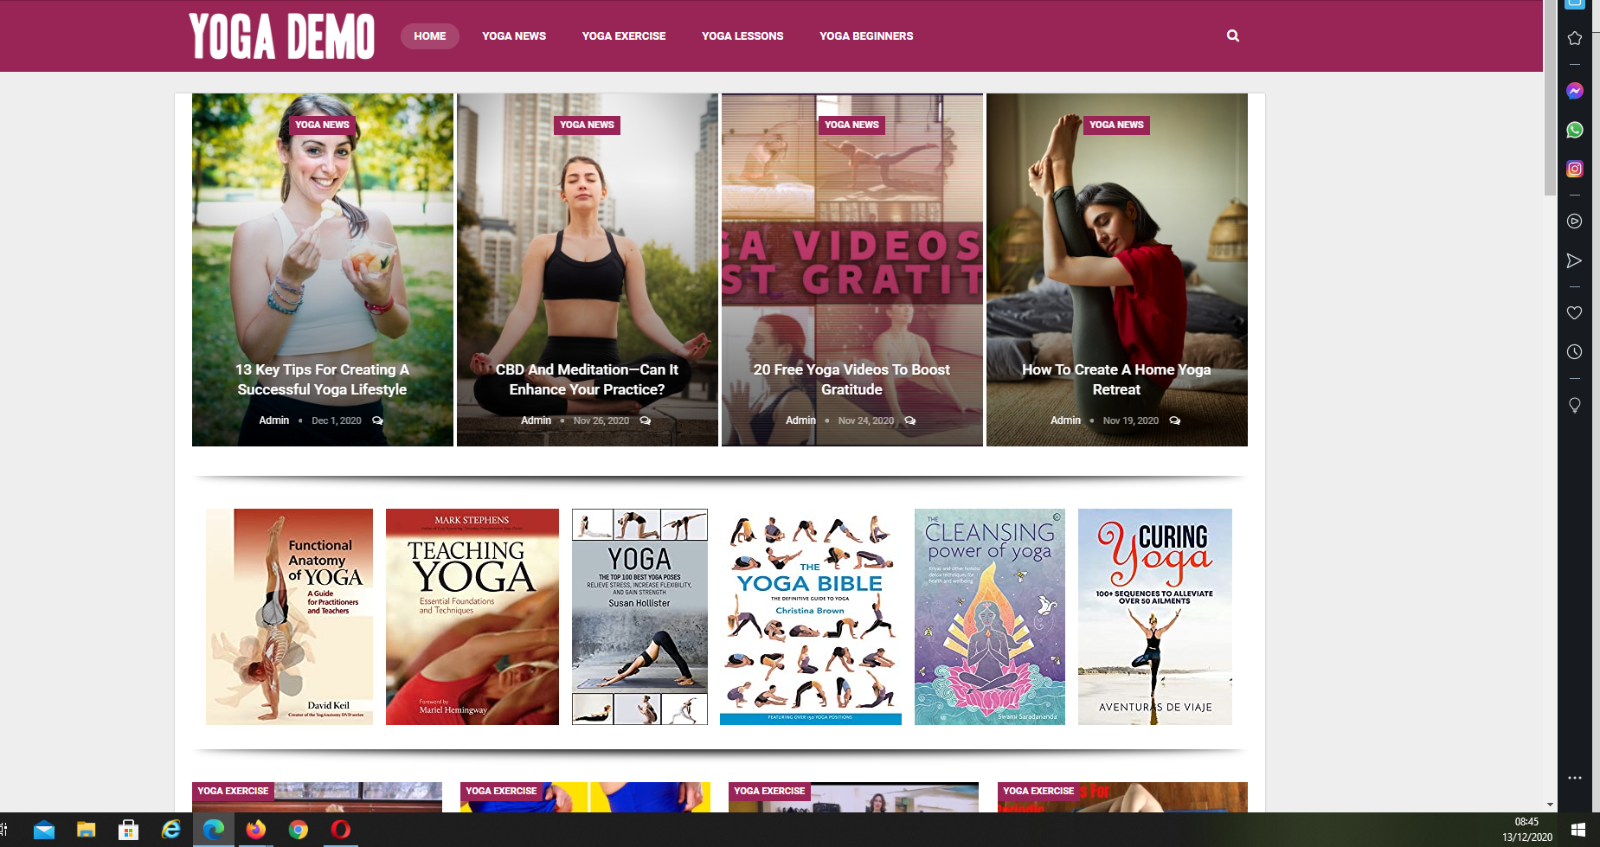Screen dimensions: 1600x847
Task: Click YOGA NEWS tag on the CBD And Meditation card
Action: pos(587,125)
